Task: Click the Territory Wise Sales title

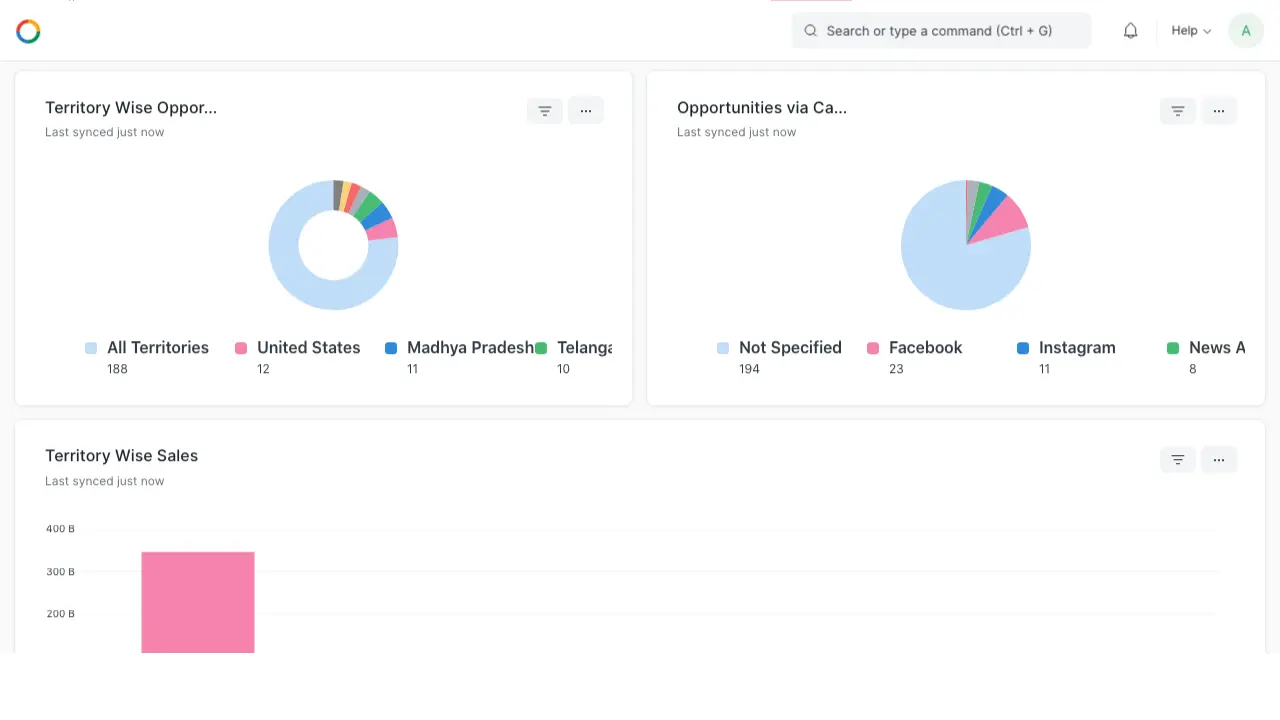Action: pyautogui.click(x=122, y=455)
